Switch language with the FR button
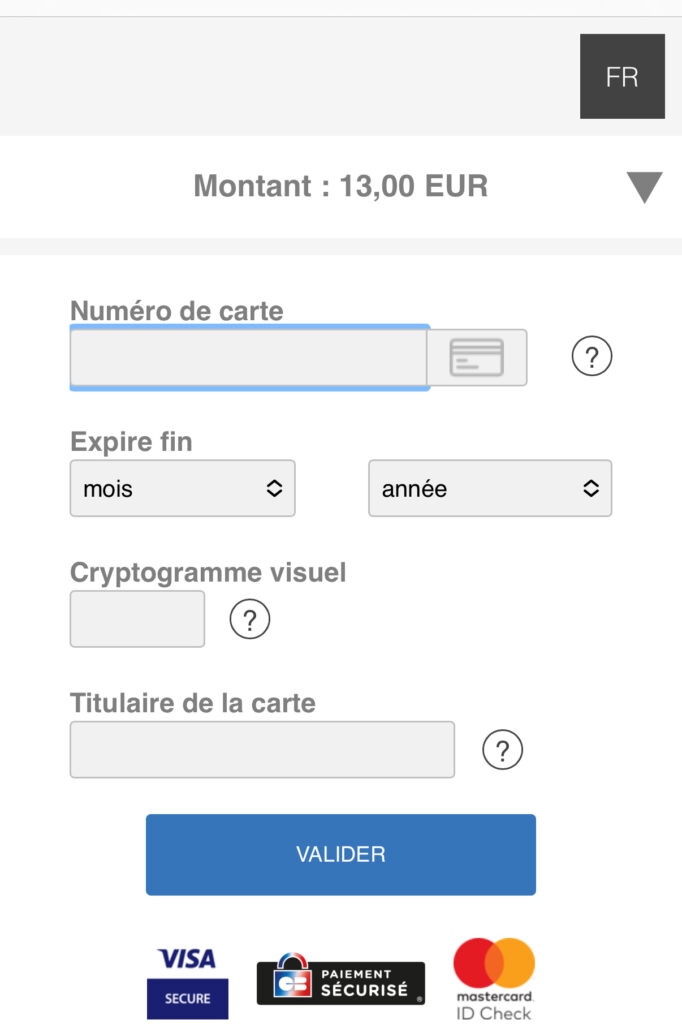 point(623,76)
